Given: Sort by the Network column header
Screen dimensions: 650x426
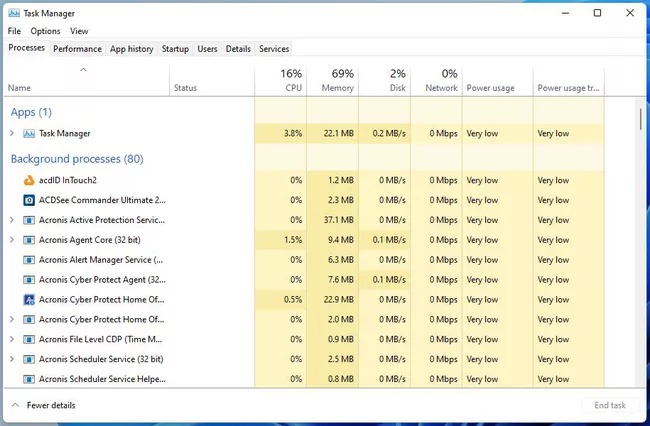Looking at the screenshot, I should tap(437, 82).
